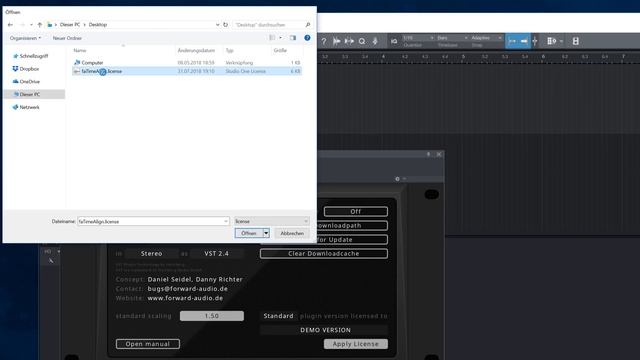Select the faTimeAlign.license file
Viewport: 640px width, 360px height.
[x=187, y=71]
